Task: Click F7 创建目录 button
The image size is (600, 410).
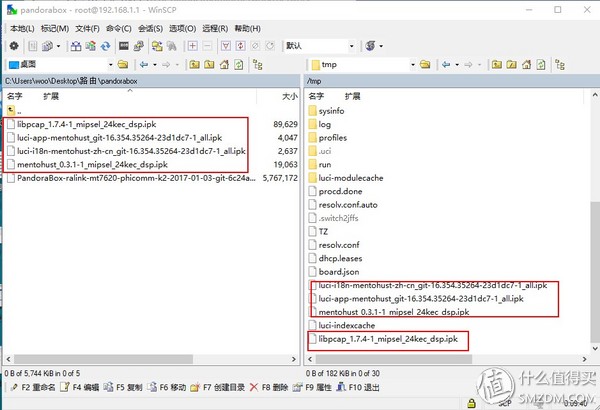Action: click(x=218, y=387)
